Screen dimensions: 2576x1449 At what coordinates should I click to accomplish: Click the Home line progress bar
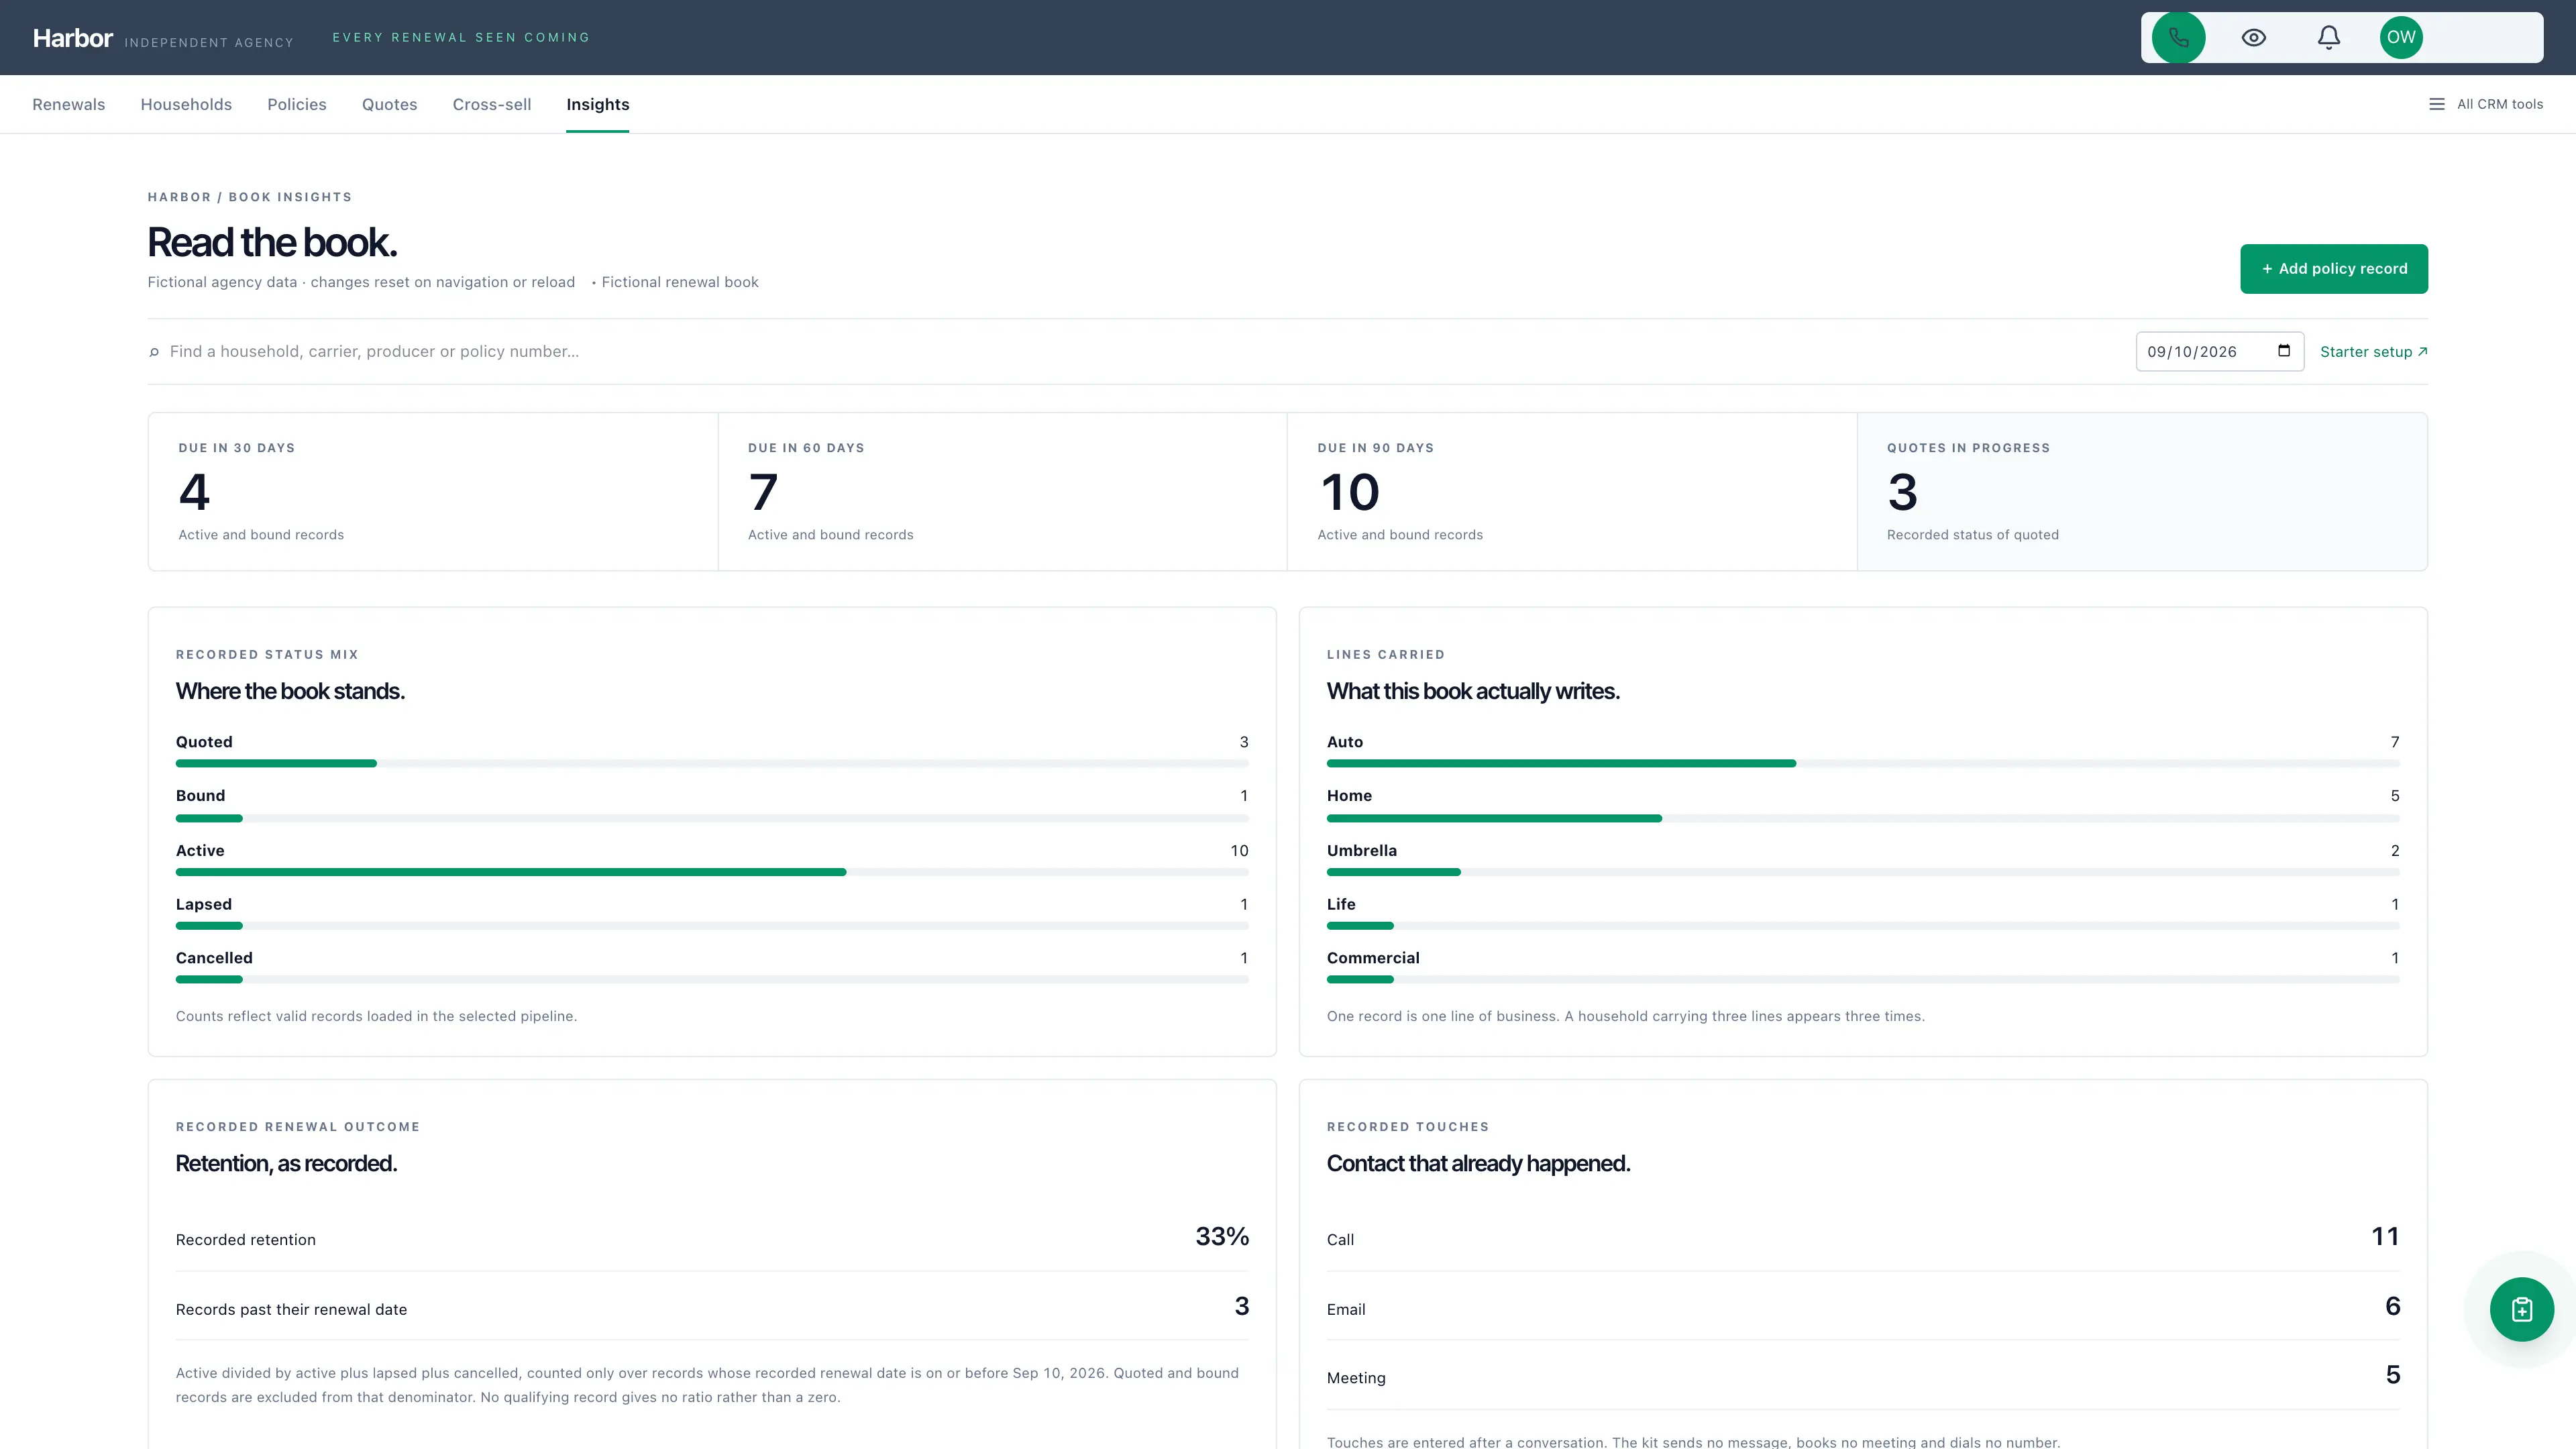[x=1862, y=818]
